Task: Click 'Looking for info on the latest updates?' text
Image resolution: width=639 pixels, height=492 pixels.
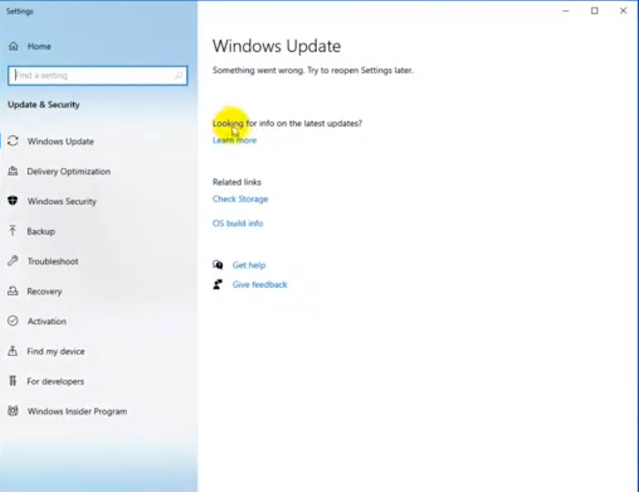Action: [287, 123]
